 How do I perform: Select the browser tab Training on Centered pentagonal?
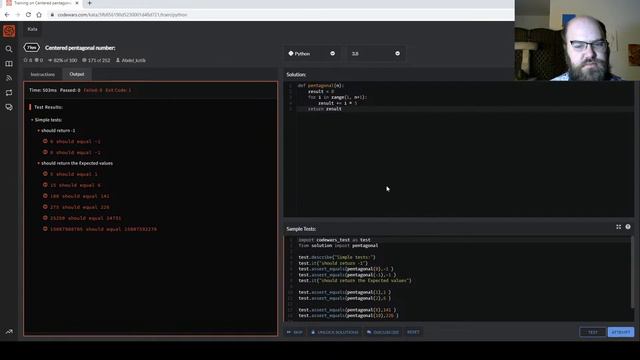coord(41,3)
